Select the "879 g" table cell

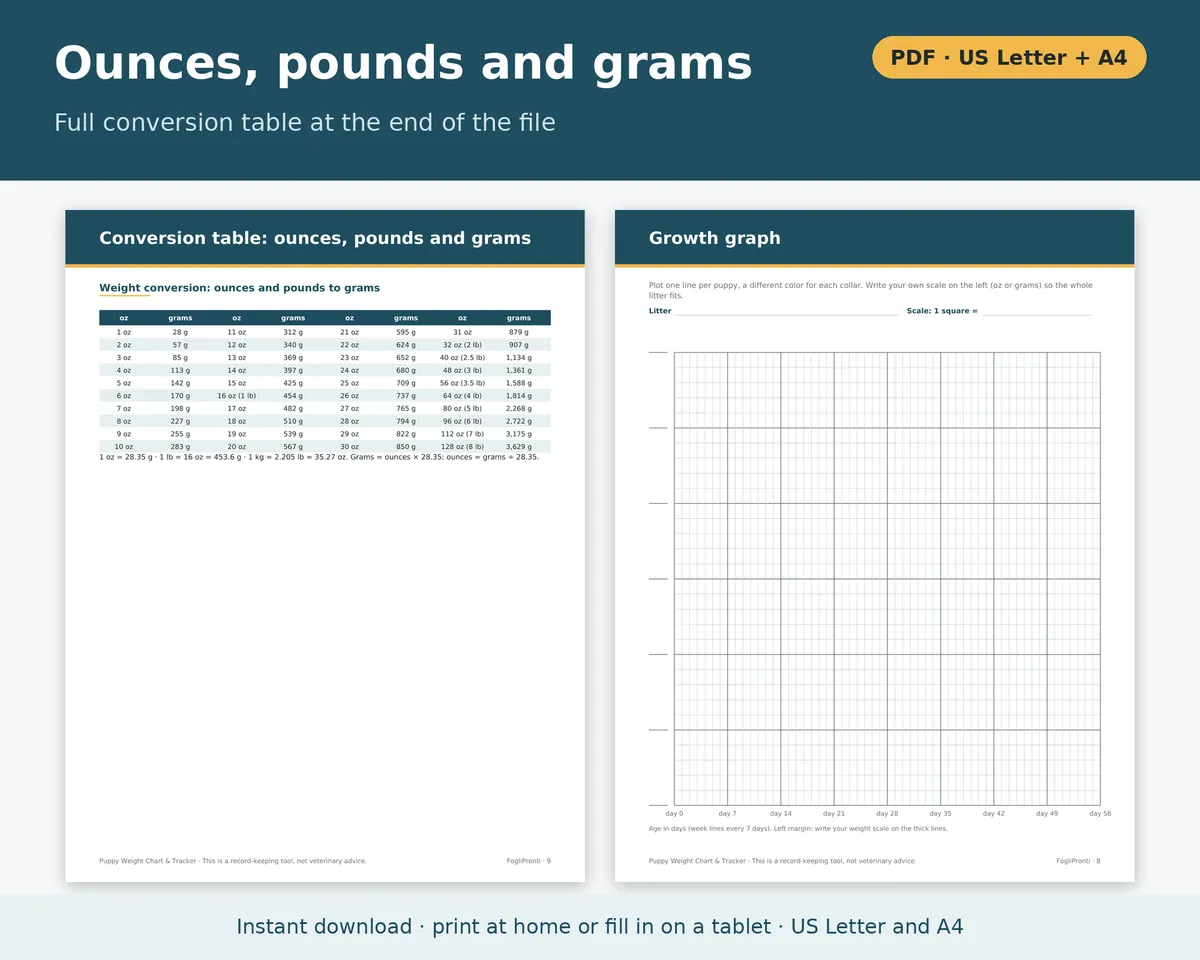(x=519, y=332)
